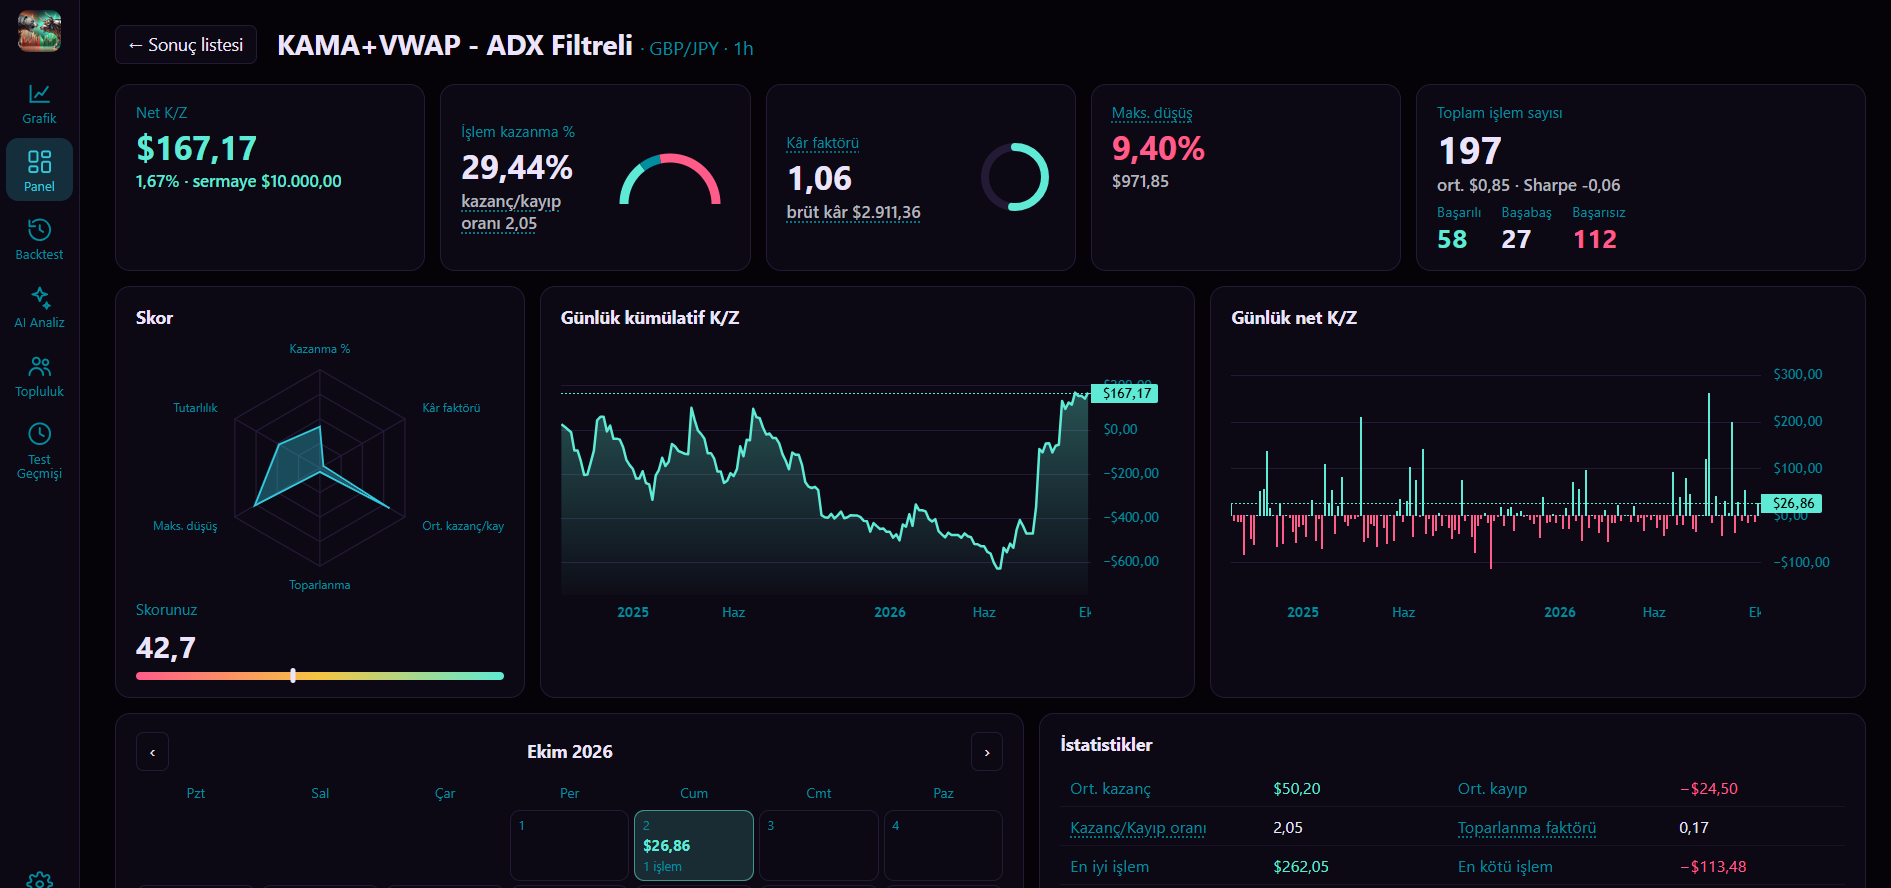Click the win rate gauge chart
Viewport: 1891px width, 888px height.
670,179
